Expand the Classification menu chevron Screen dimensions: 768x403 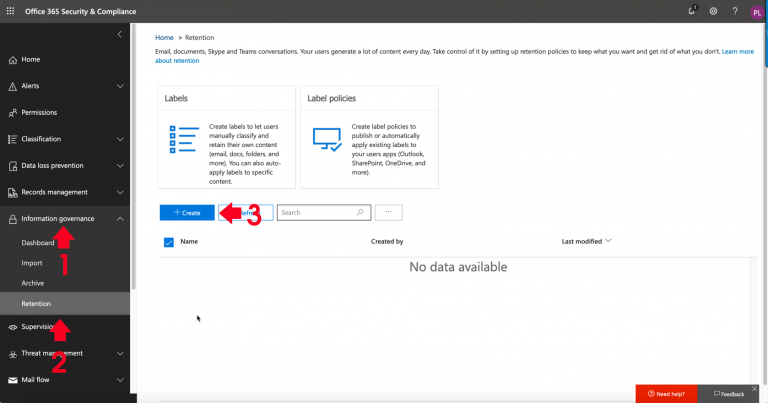click(x=120, y=139)
